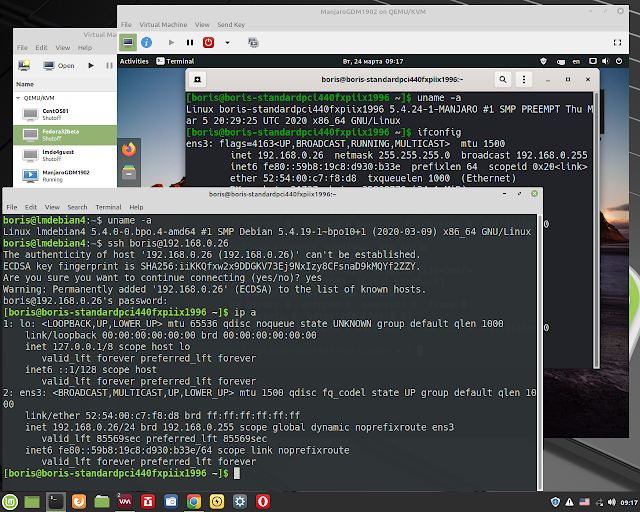This screenshot has height=512, width=640.
Task: Open File menu of the VM viewer window
Action: [x=126, y=24]
